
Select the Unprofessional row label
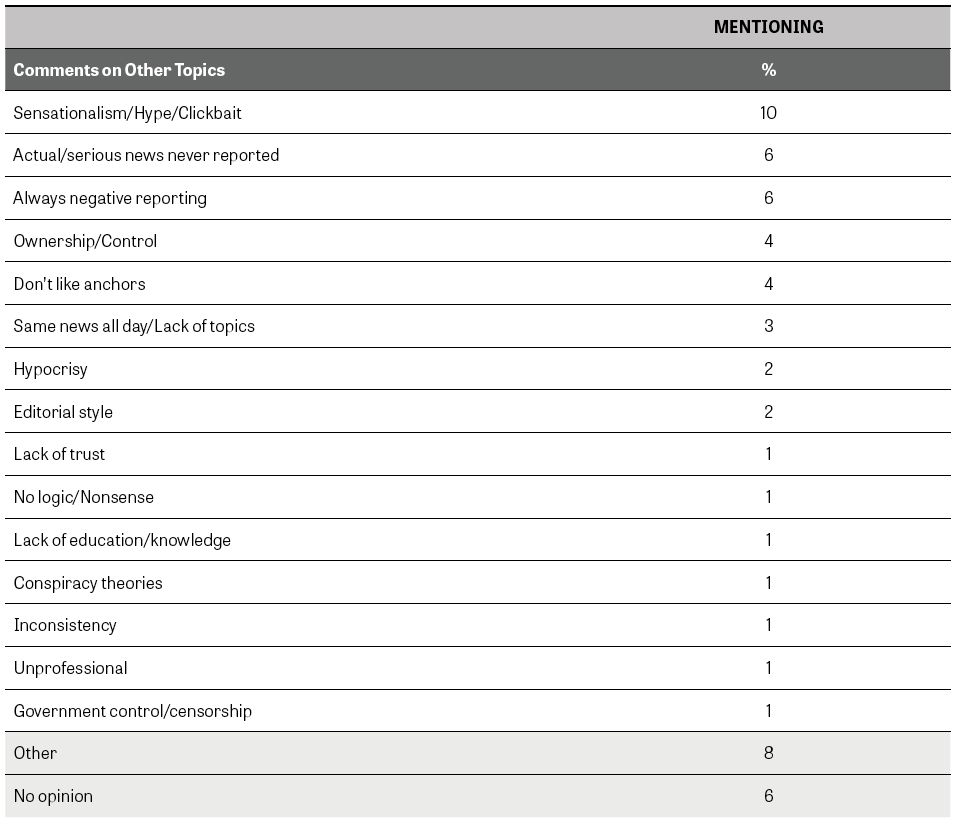click(70, 668)
